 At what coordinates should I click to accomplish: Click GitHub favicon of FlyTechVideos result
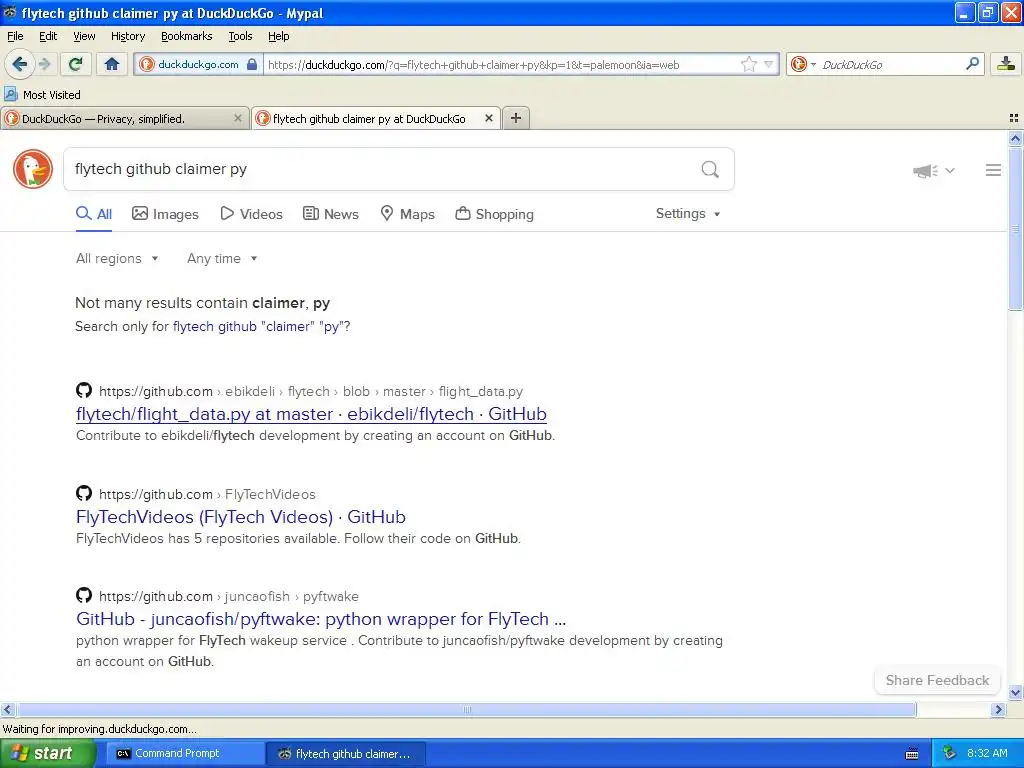point(84,493)
